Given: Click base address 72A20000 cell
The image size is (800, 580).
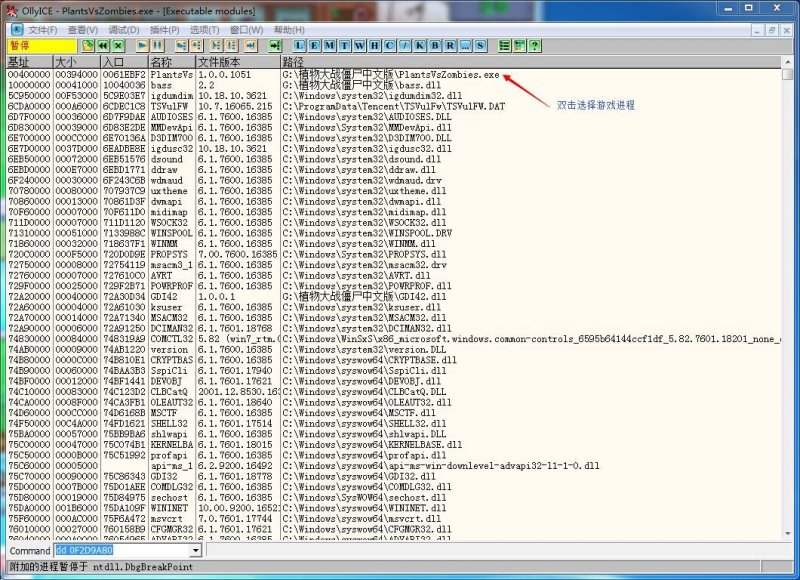Looking at the screenshot, I should pos(29,296).
